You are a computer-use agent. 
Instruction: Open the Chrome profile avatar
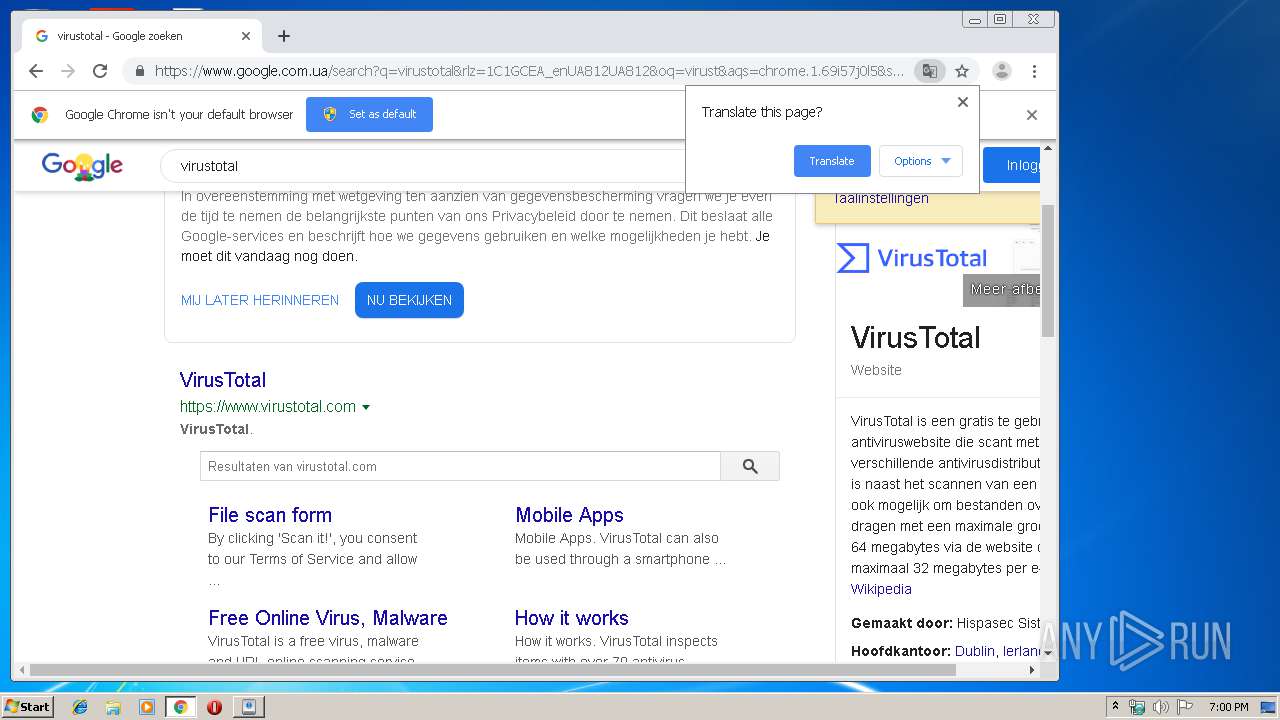coord(1002,71)
